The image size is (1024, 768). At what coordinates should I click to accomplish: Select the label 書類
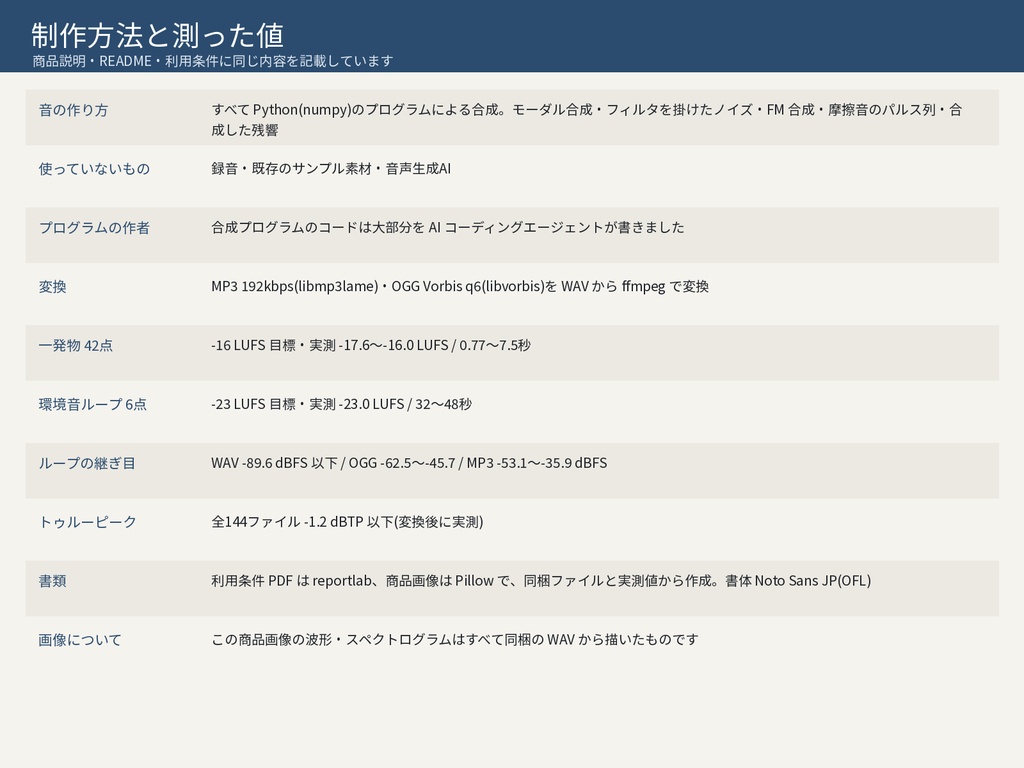pos(52,580)
